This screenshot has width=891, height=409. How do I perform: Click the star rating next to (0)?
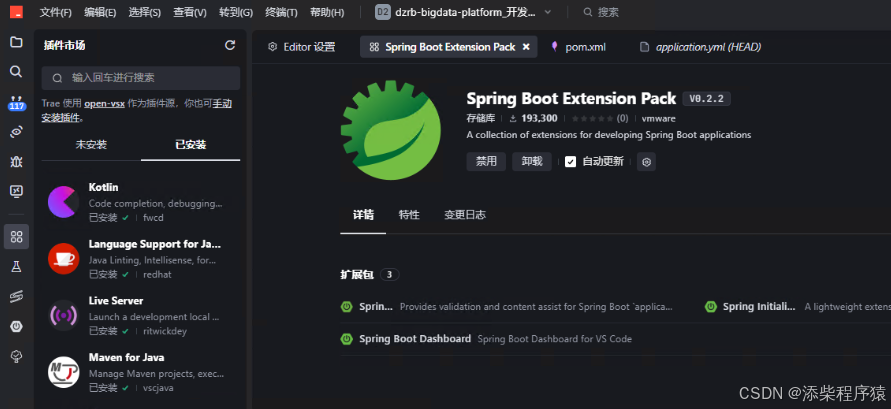[x=593, y=119]
